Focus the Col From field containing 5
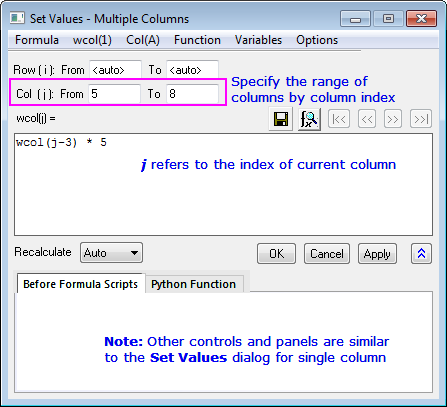 click(x=114, y=94)
